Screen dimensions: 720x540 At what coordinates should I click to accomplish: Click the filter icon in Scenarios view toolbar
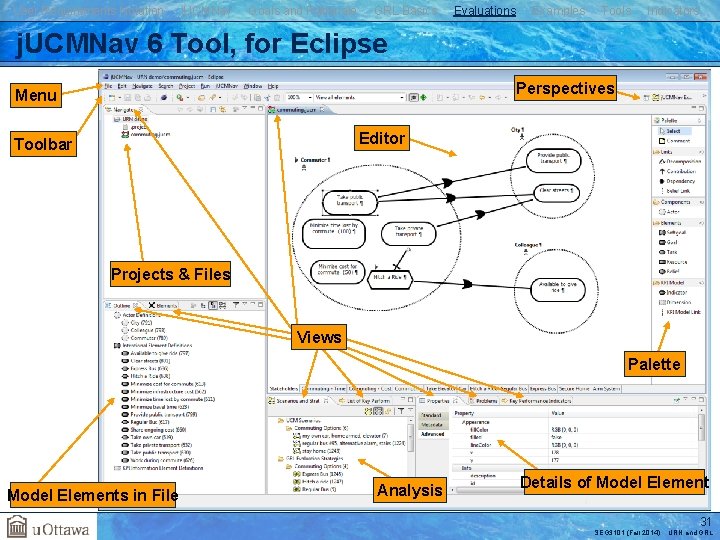[x=401, y=411]
